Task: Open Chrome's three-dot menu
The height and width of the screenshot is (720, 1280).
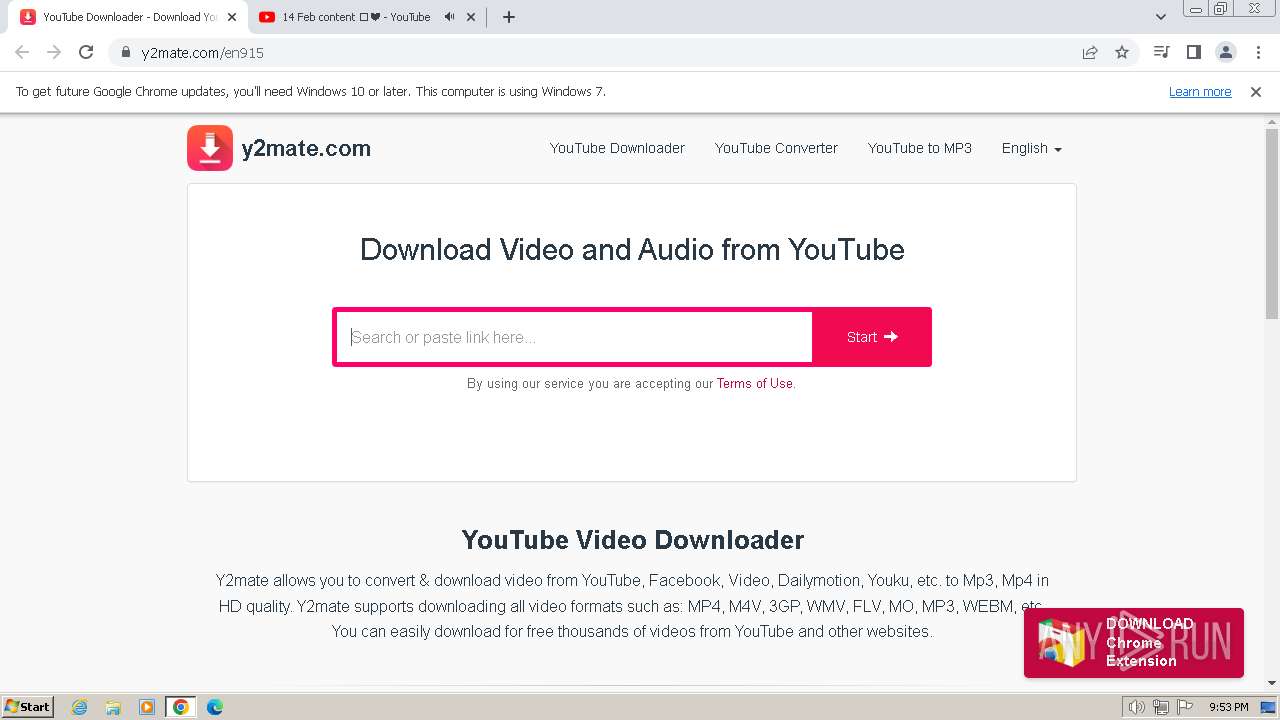Action: [1258, 53]
